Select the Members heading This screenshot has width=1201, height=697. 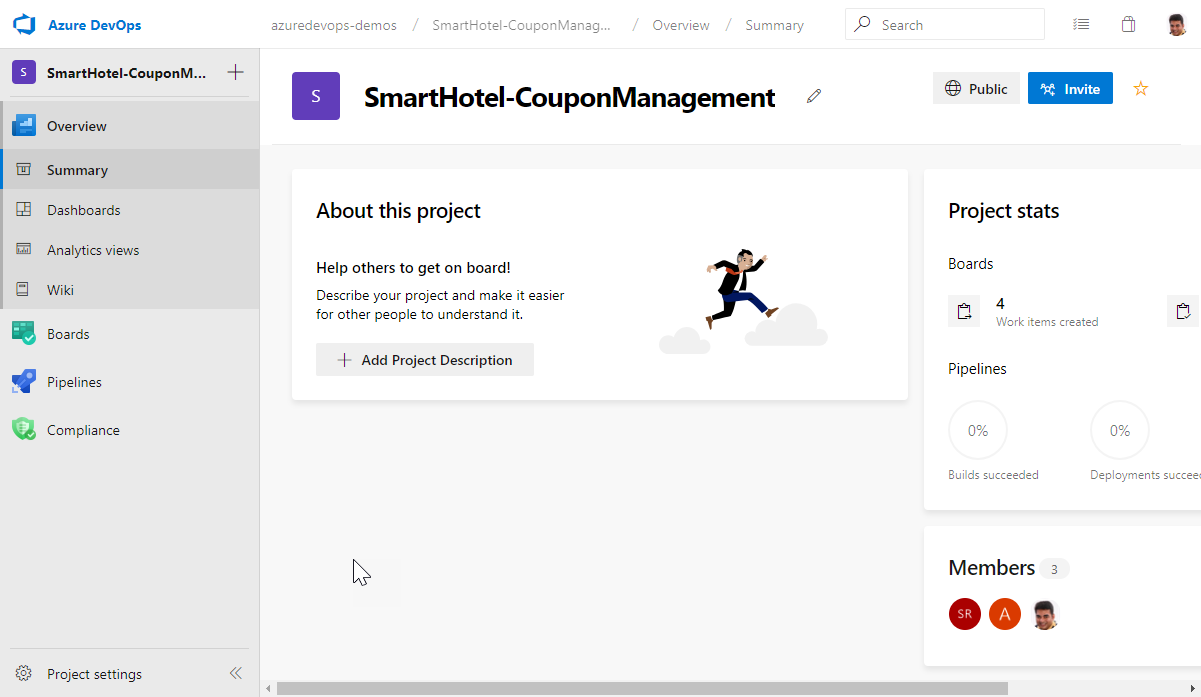pos(991,568)
